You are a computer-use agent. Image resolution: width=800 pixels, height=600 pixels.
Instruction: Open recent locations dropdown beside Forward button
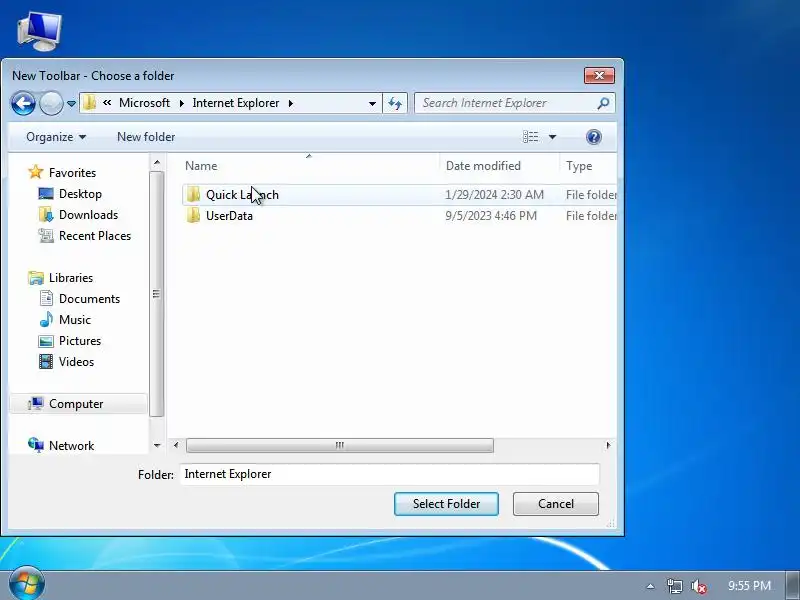(71, 104)
